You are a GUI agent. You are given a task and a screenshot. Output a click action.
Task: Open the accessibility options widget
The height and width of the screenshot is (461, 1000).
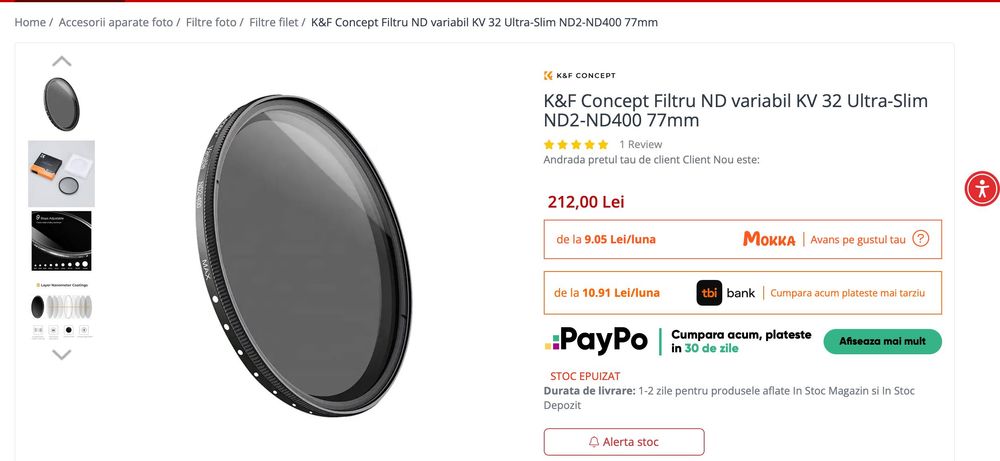[x=982, y=188]
